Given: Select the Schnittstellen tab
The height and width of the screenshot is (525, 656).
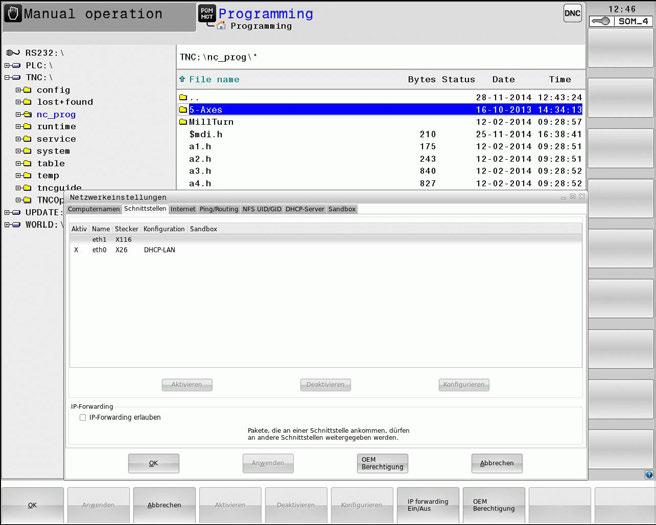Looking at the screenshot, I should (x=145, y=208).
